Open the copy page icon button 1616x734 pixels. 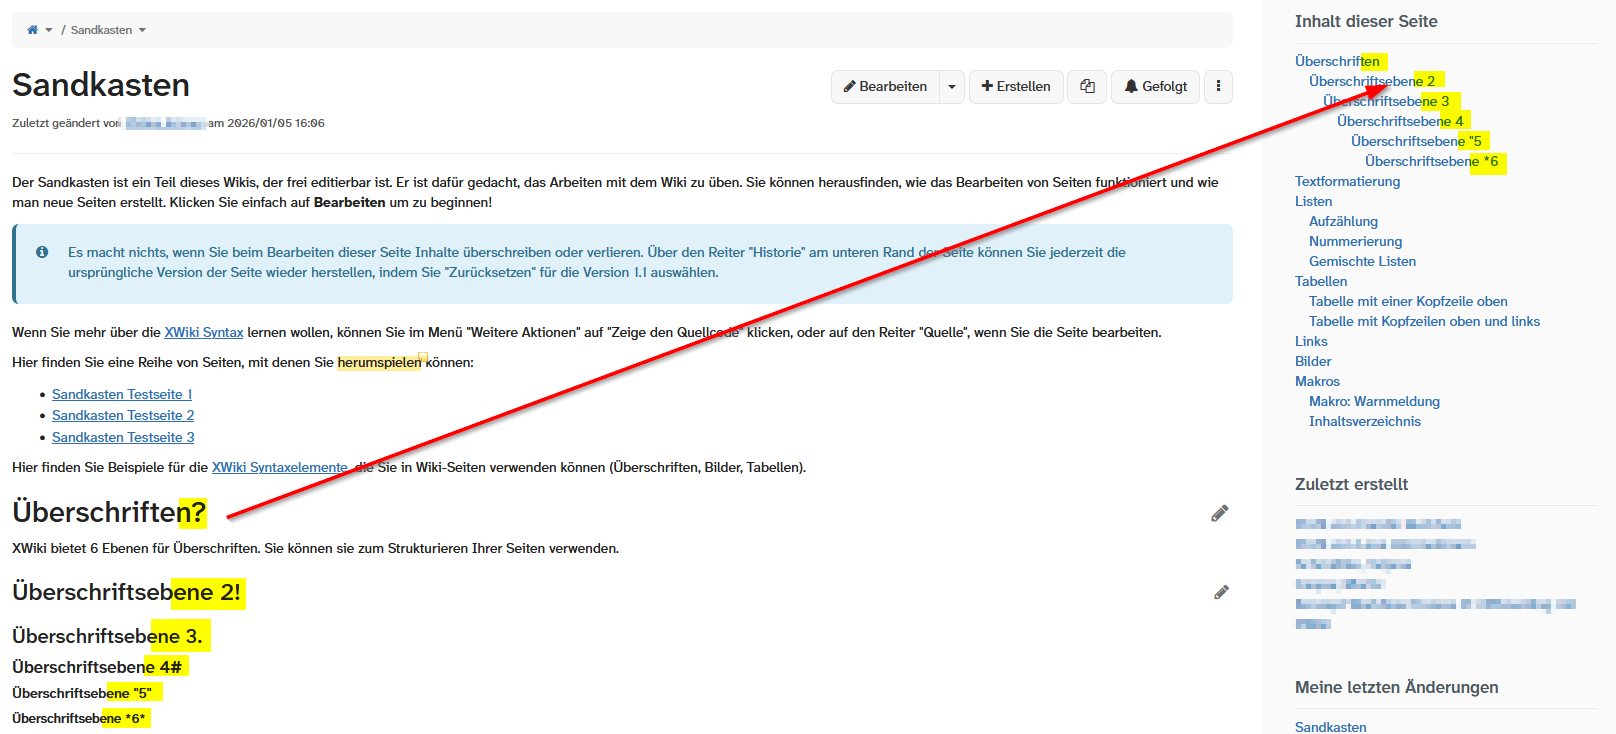(x=1087, y=87)
